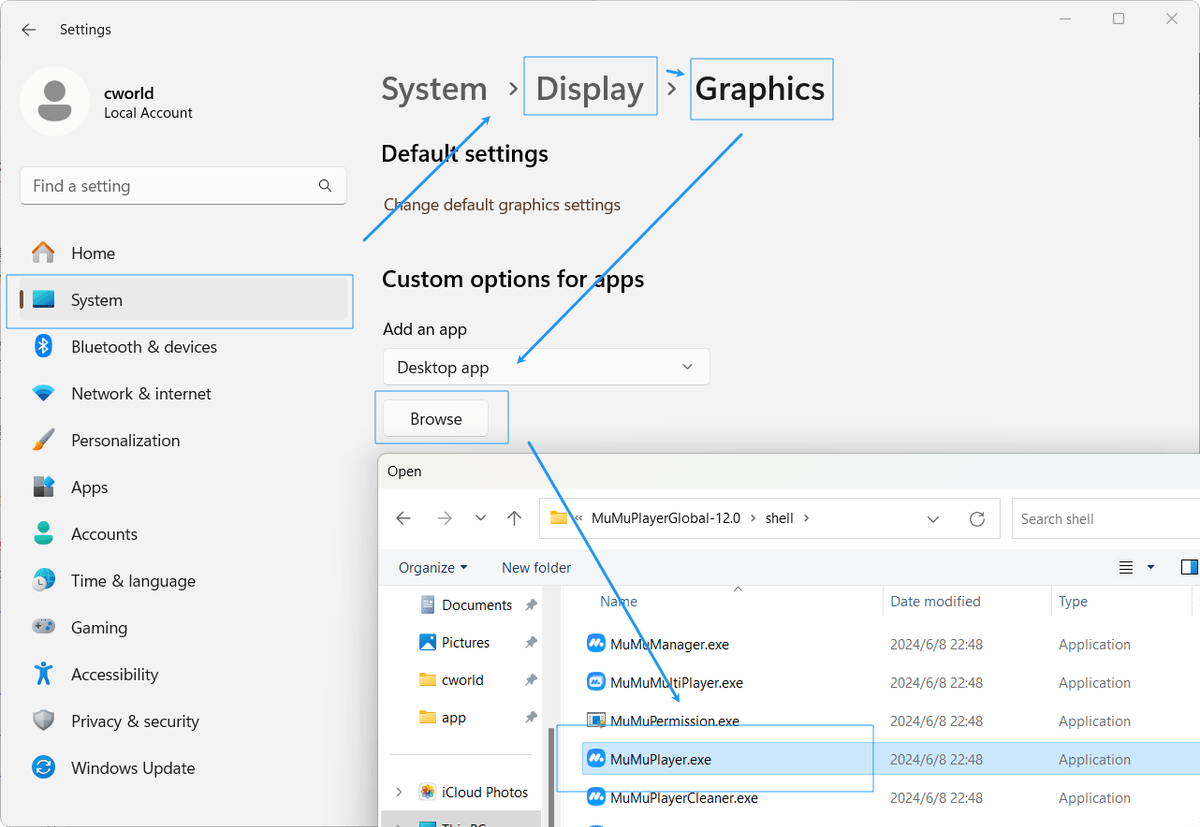
Task: Select the Accessibility icon in sidebar
Action: click(x=44, y=674)
